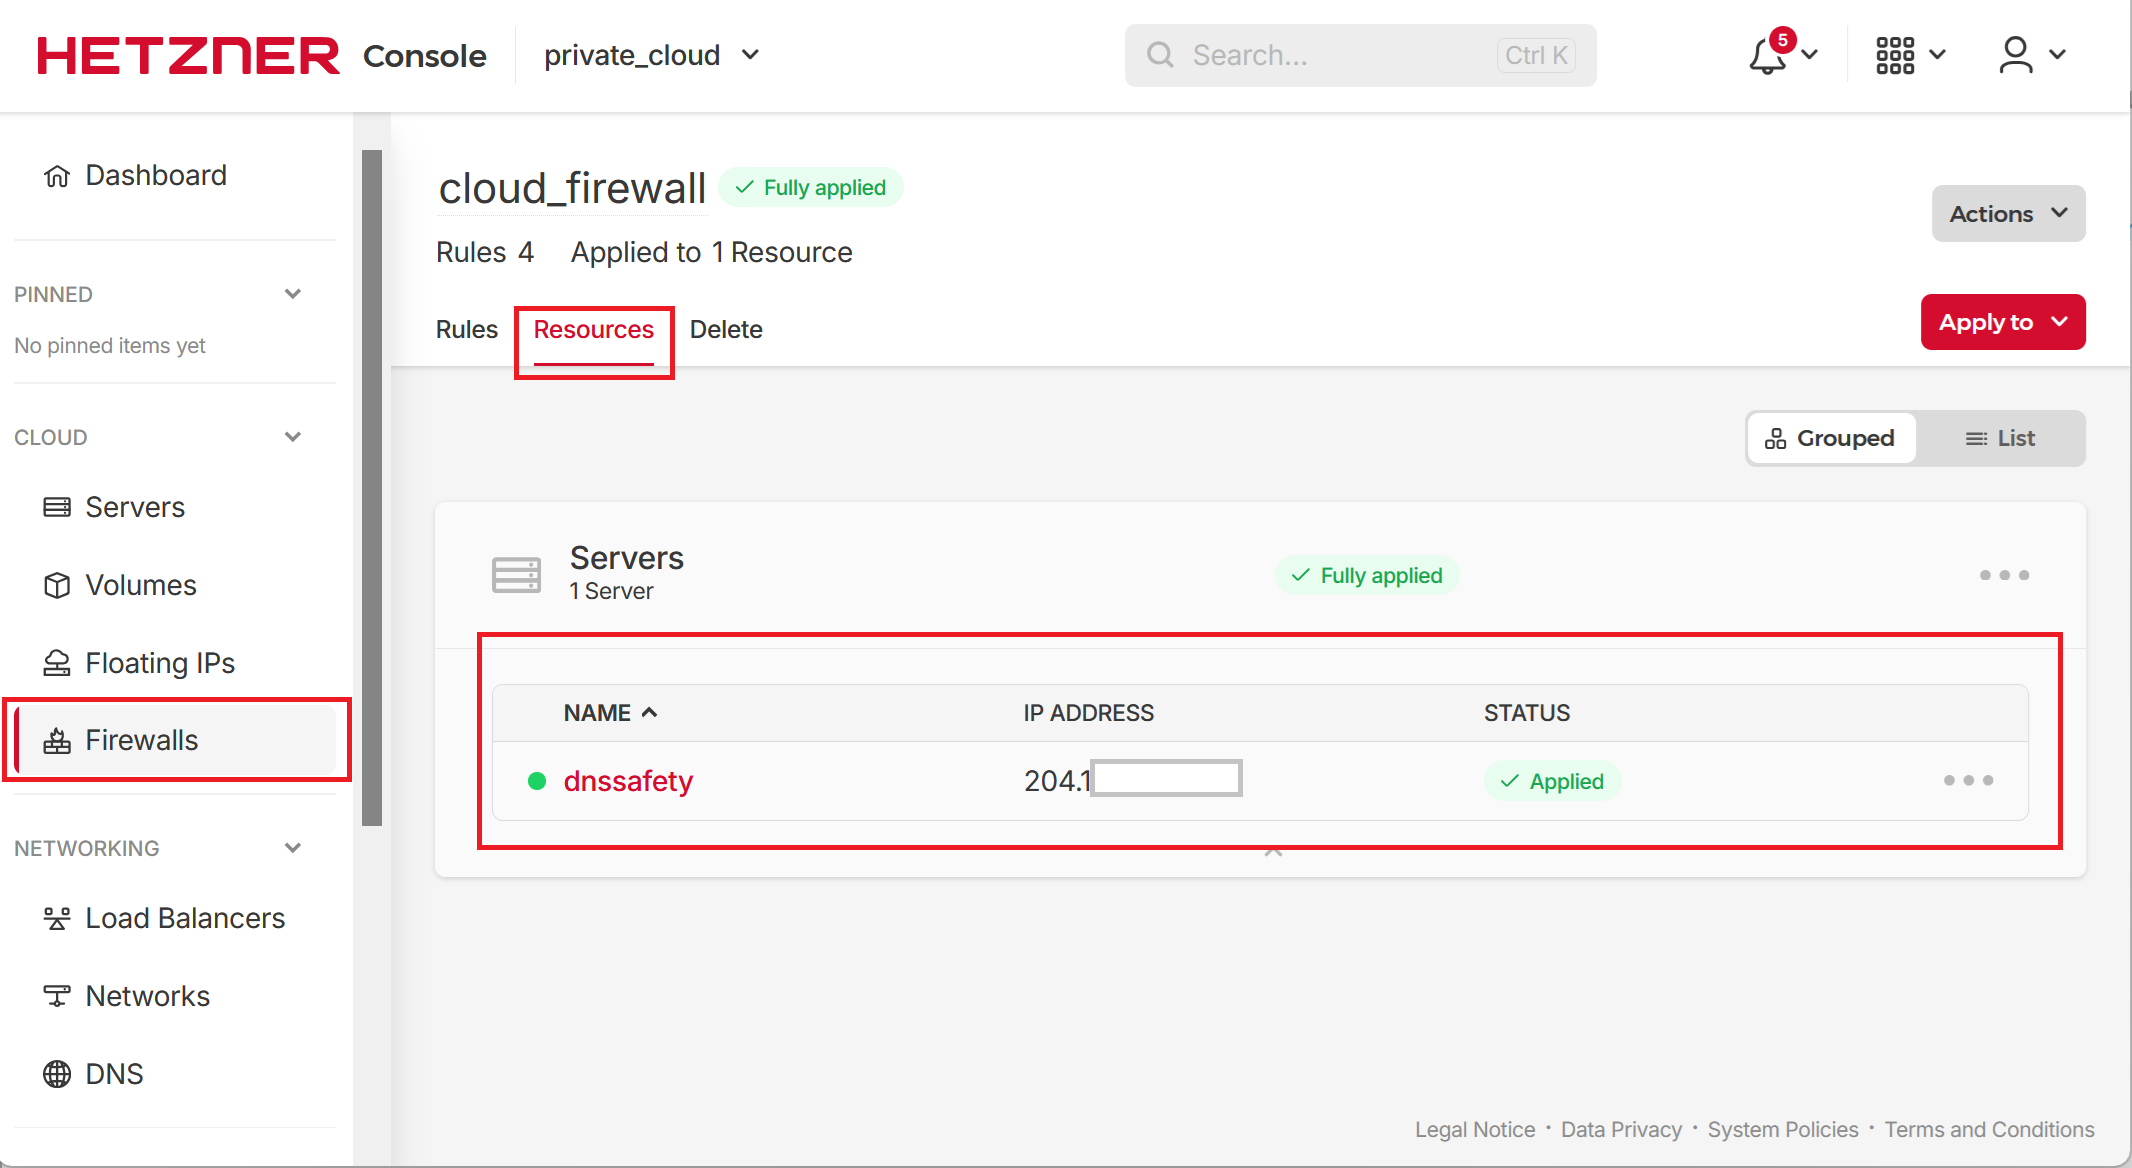Collapse the CLOUD section
Screen dimensions: 2132x1168
coord(293,437)
